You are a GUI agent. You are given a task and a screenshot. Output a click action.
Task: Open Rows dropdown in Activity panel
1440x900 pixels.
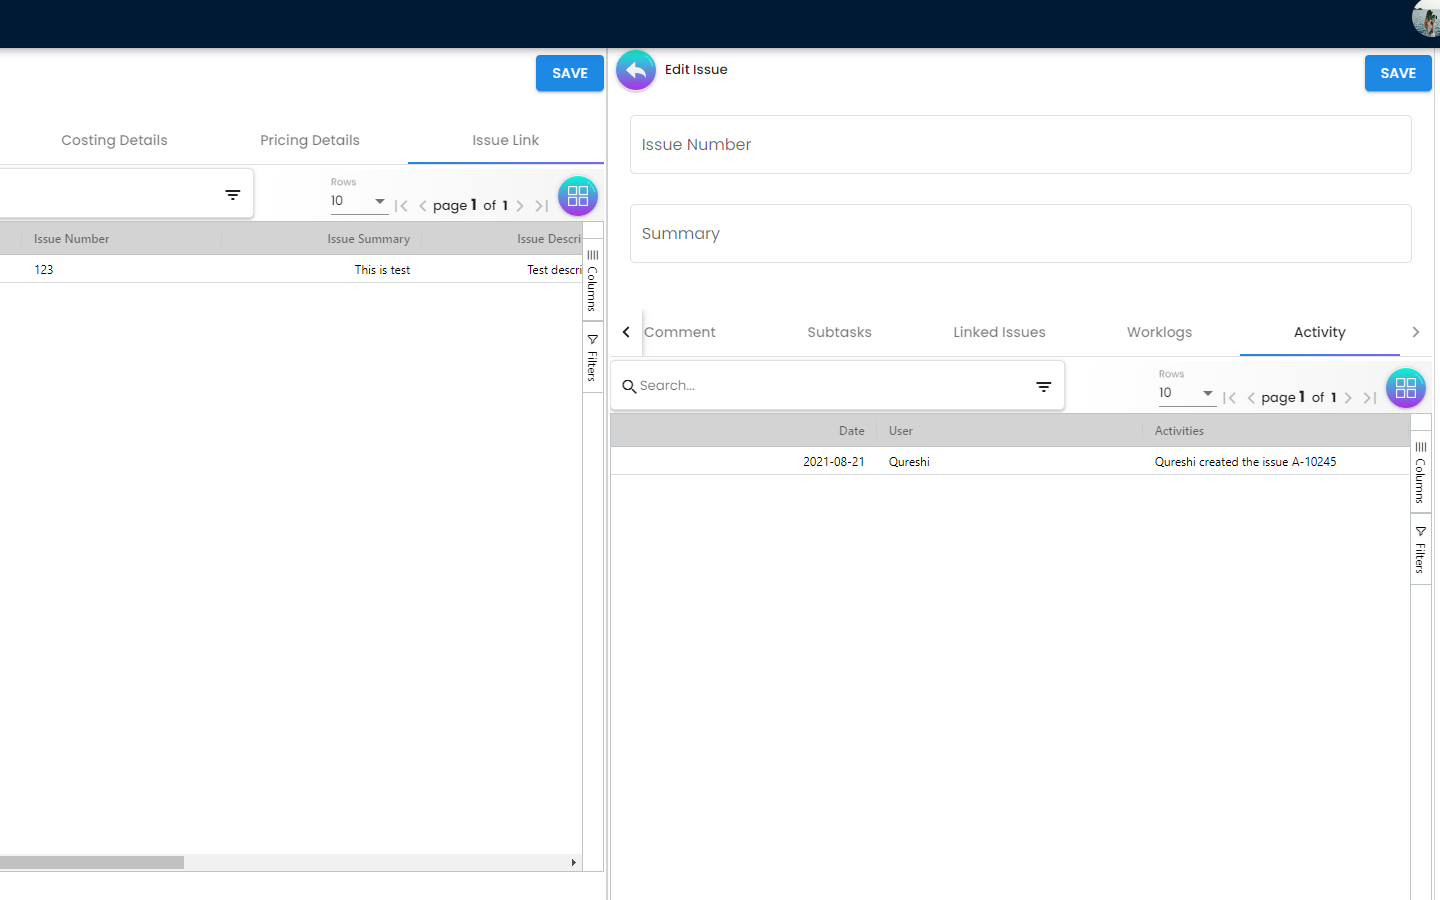tap(1186, 393)
